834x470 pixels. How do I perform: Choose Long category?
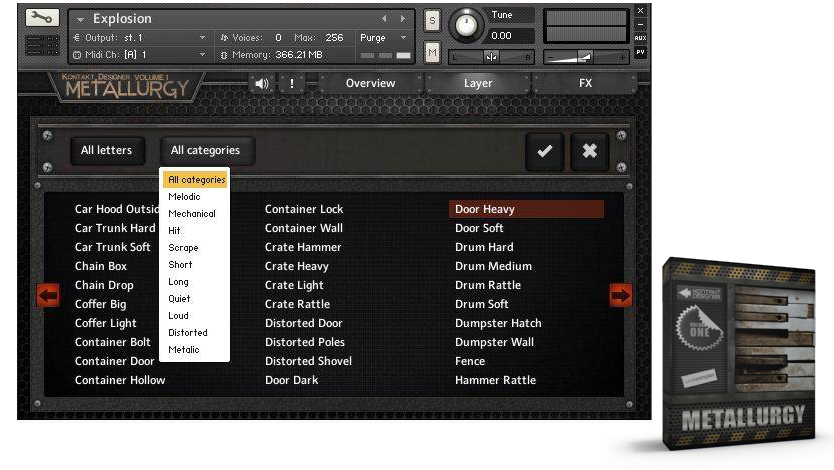tap(178, 282)
